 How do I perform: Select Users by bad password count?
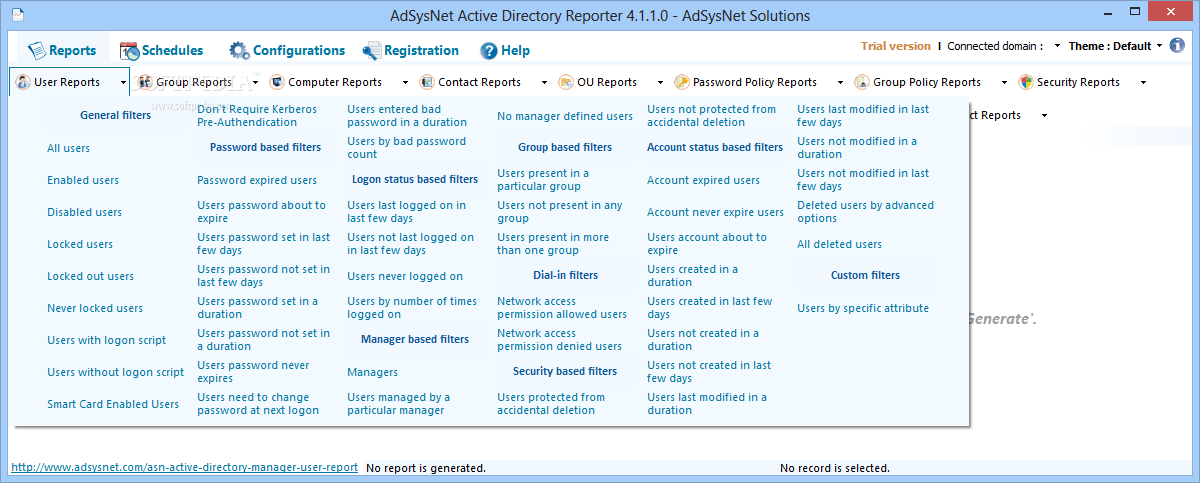click(406, 148)
